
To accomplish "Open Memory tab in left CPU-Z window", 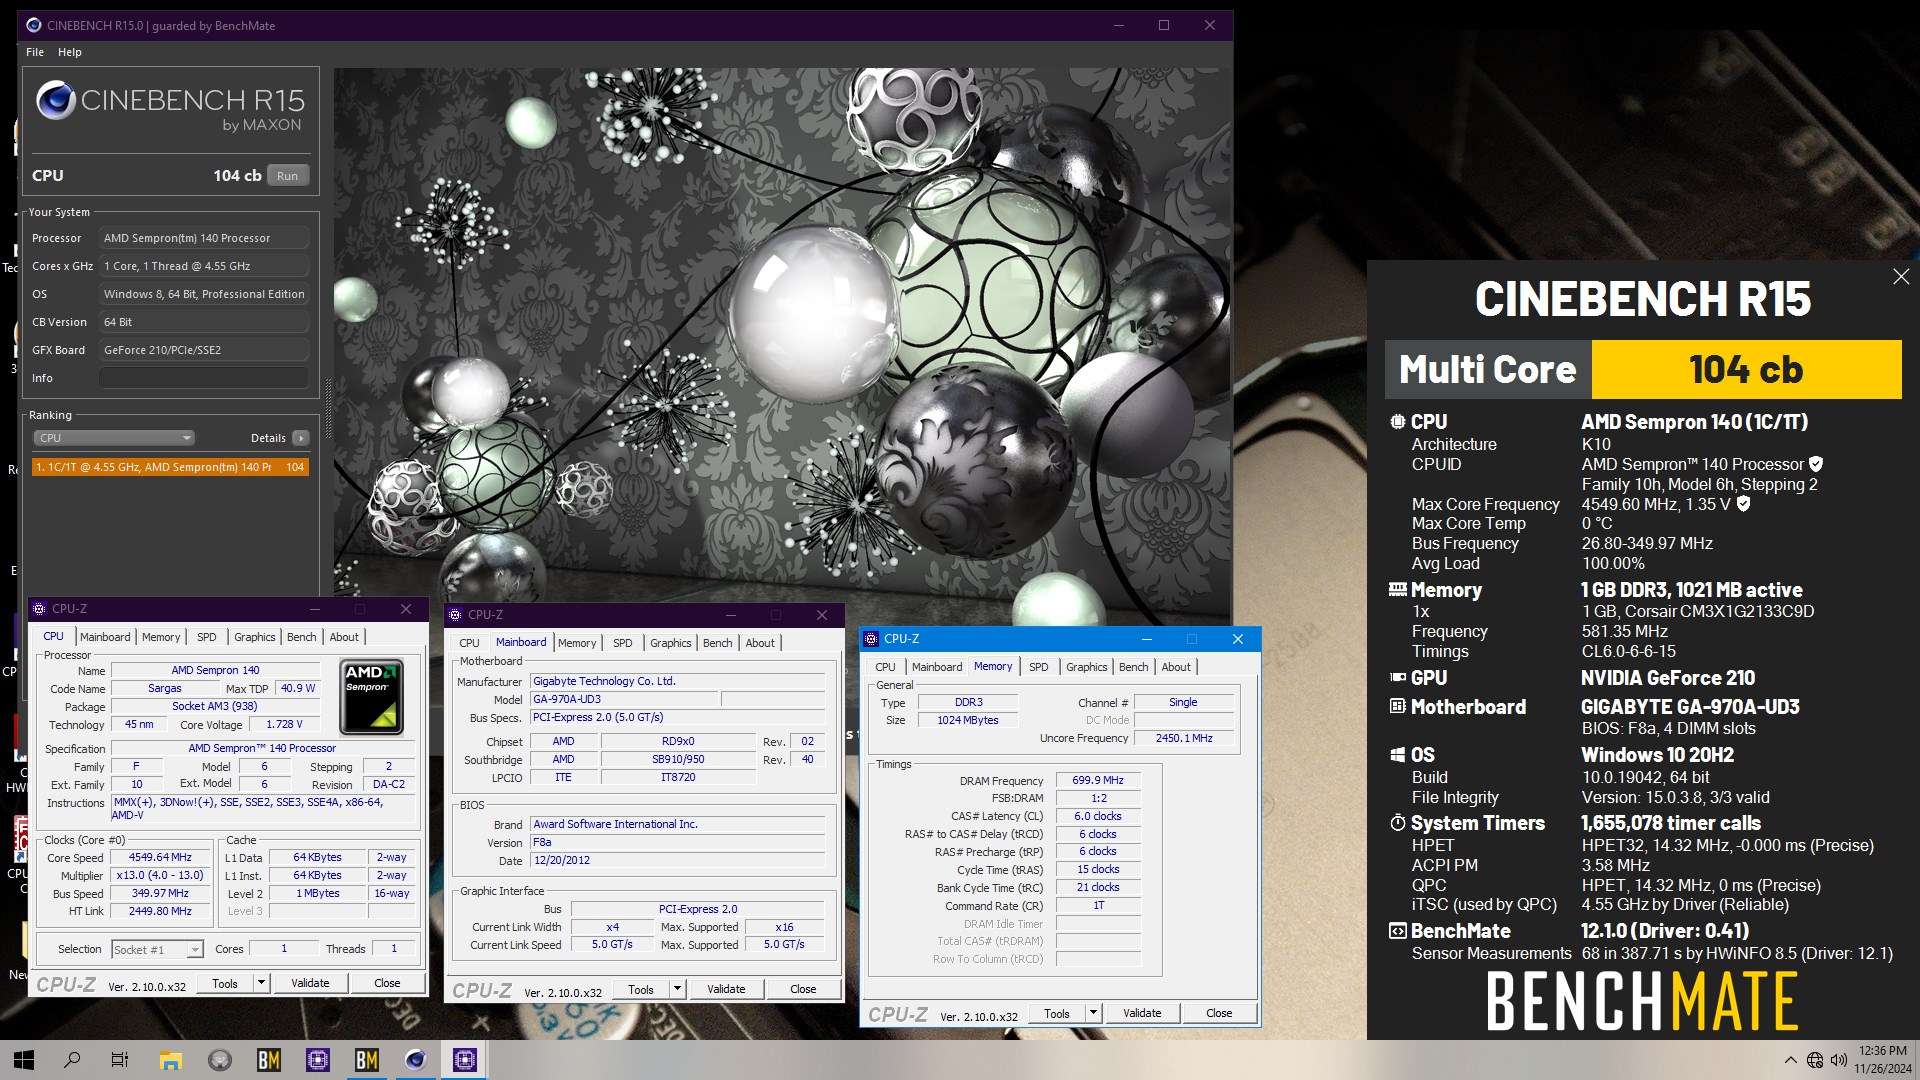I will click(x=161, y=637).
